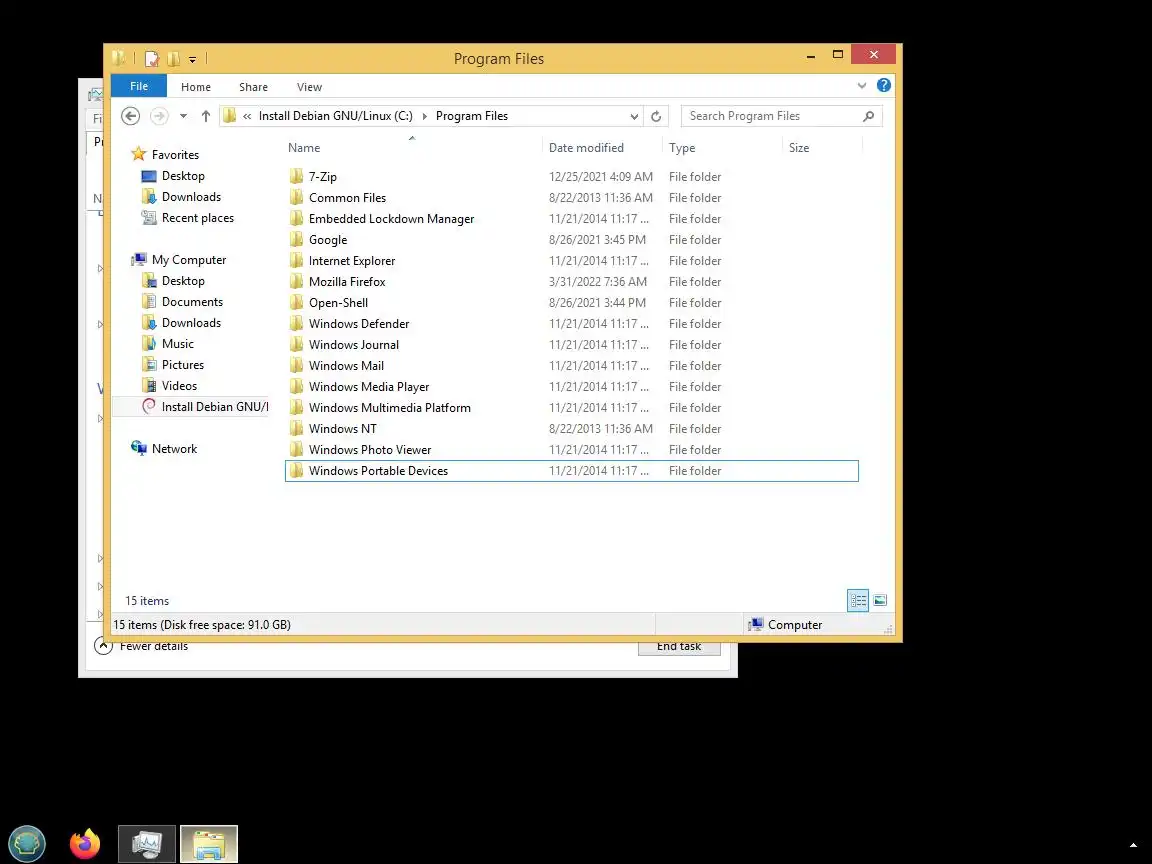The image size is (1152, 864).
Task: Launch Firefox from the taskbar
Action: pos(85,843)
